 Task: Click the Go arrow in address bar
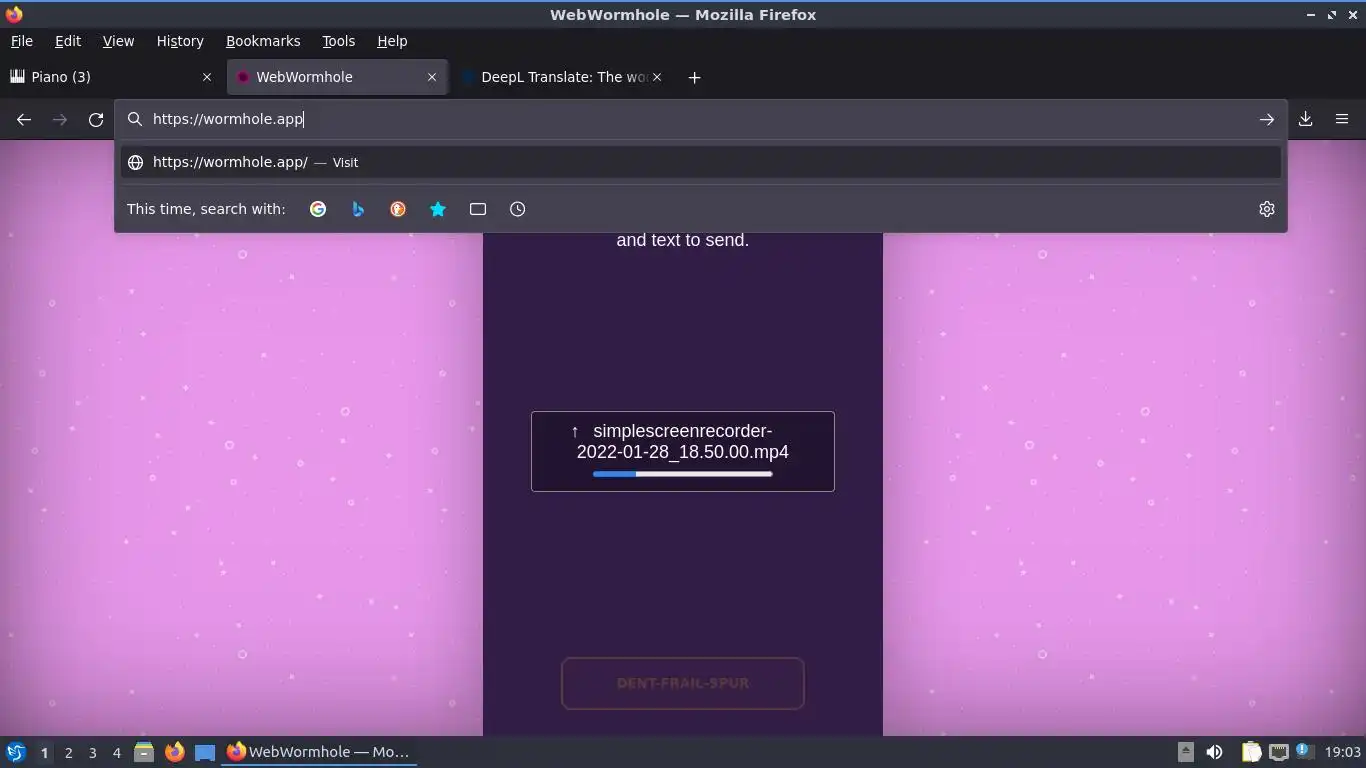pos(1266,119)
